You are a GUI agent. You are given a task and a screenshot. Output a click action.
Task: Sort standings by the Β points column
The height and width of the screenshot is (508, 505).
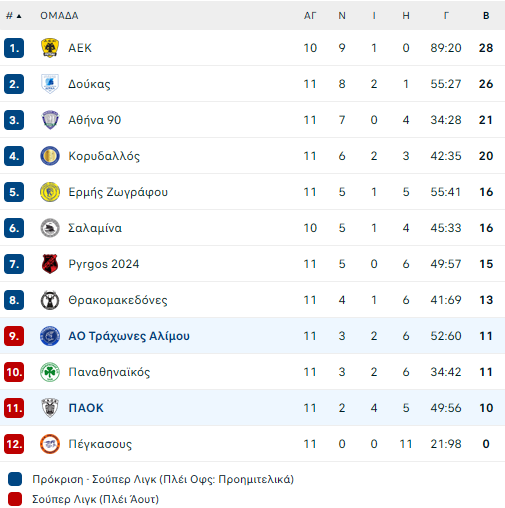(x=486, y=16)
